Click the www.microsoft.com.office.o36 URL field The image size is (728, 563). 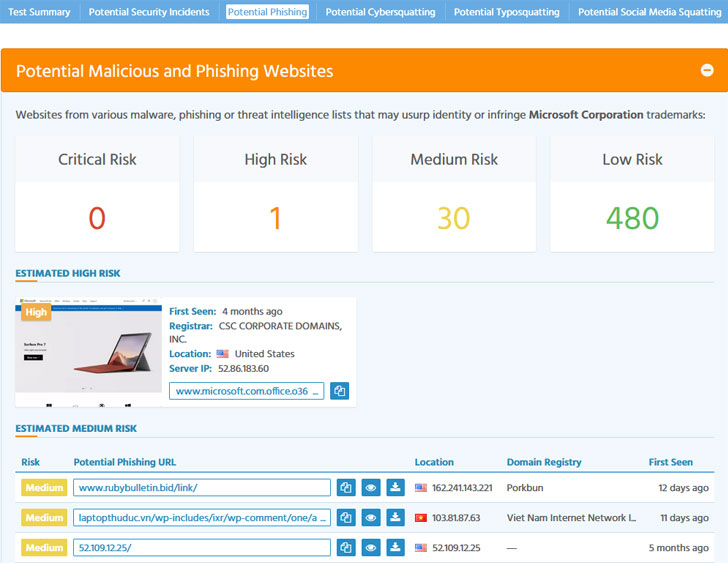coord(247,391)
